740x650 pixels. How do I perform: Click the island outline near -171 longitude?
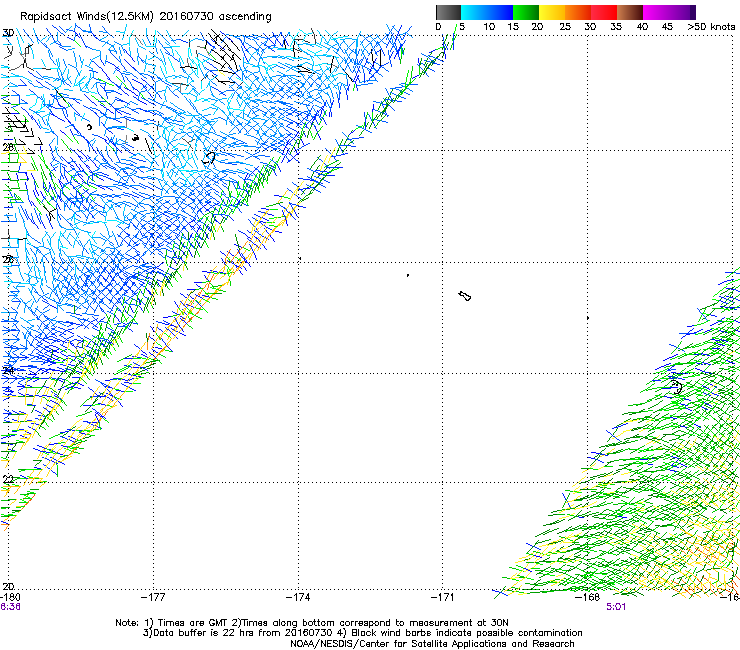pos(465,296)
